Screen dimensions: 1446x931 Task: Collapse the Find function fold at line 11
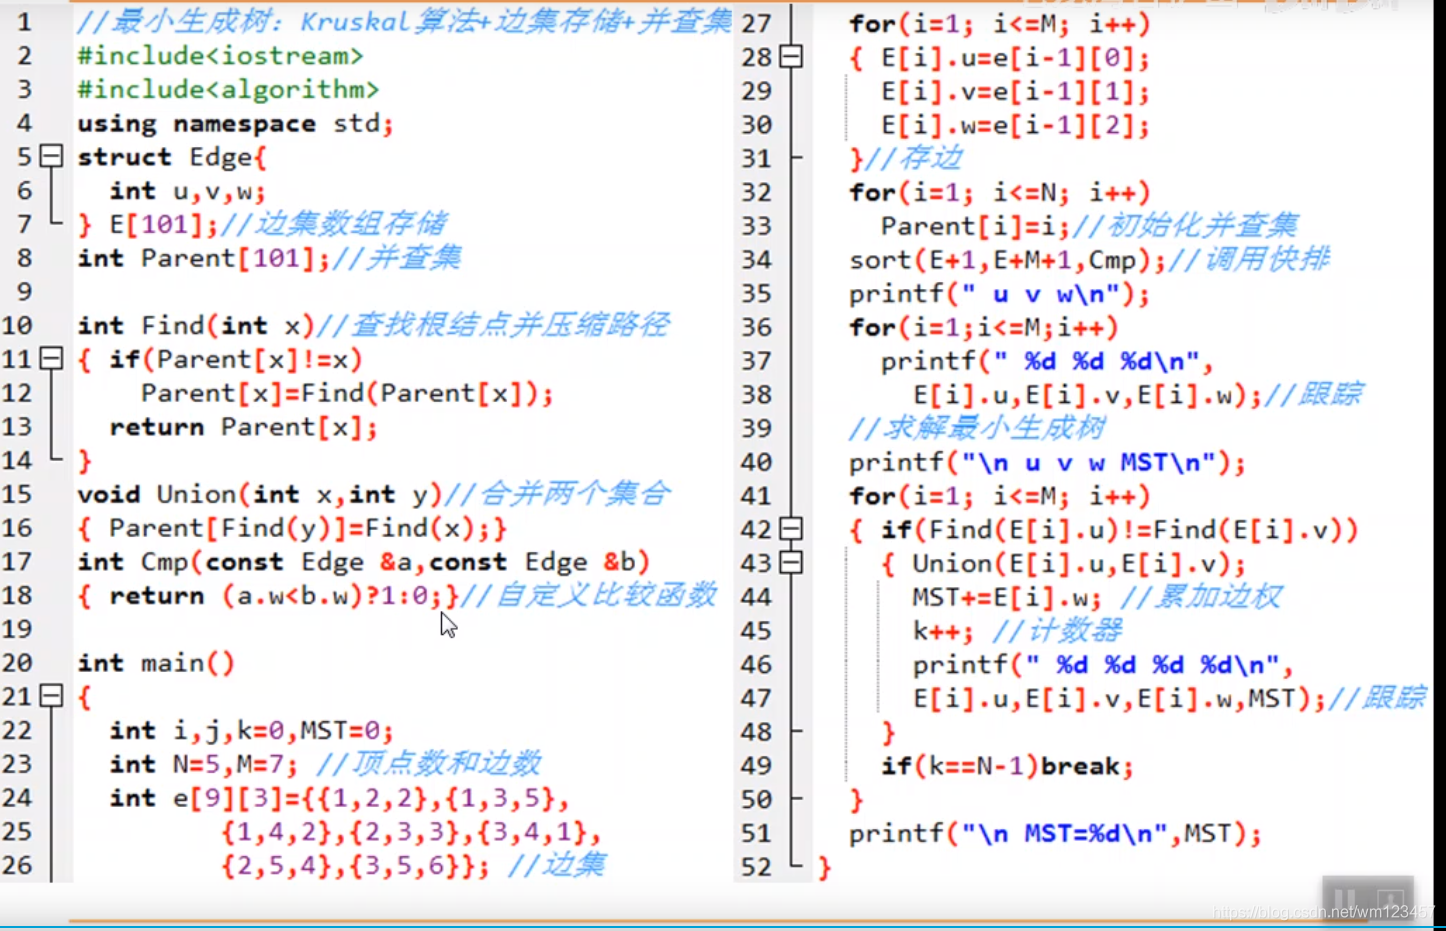coord(51,358)
